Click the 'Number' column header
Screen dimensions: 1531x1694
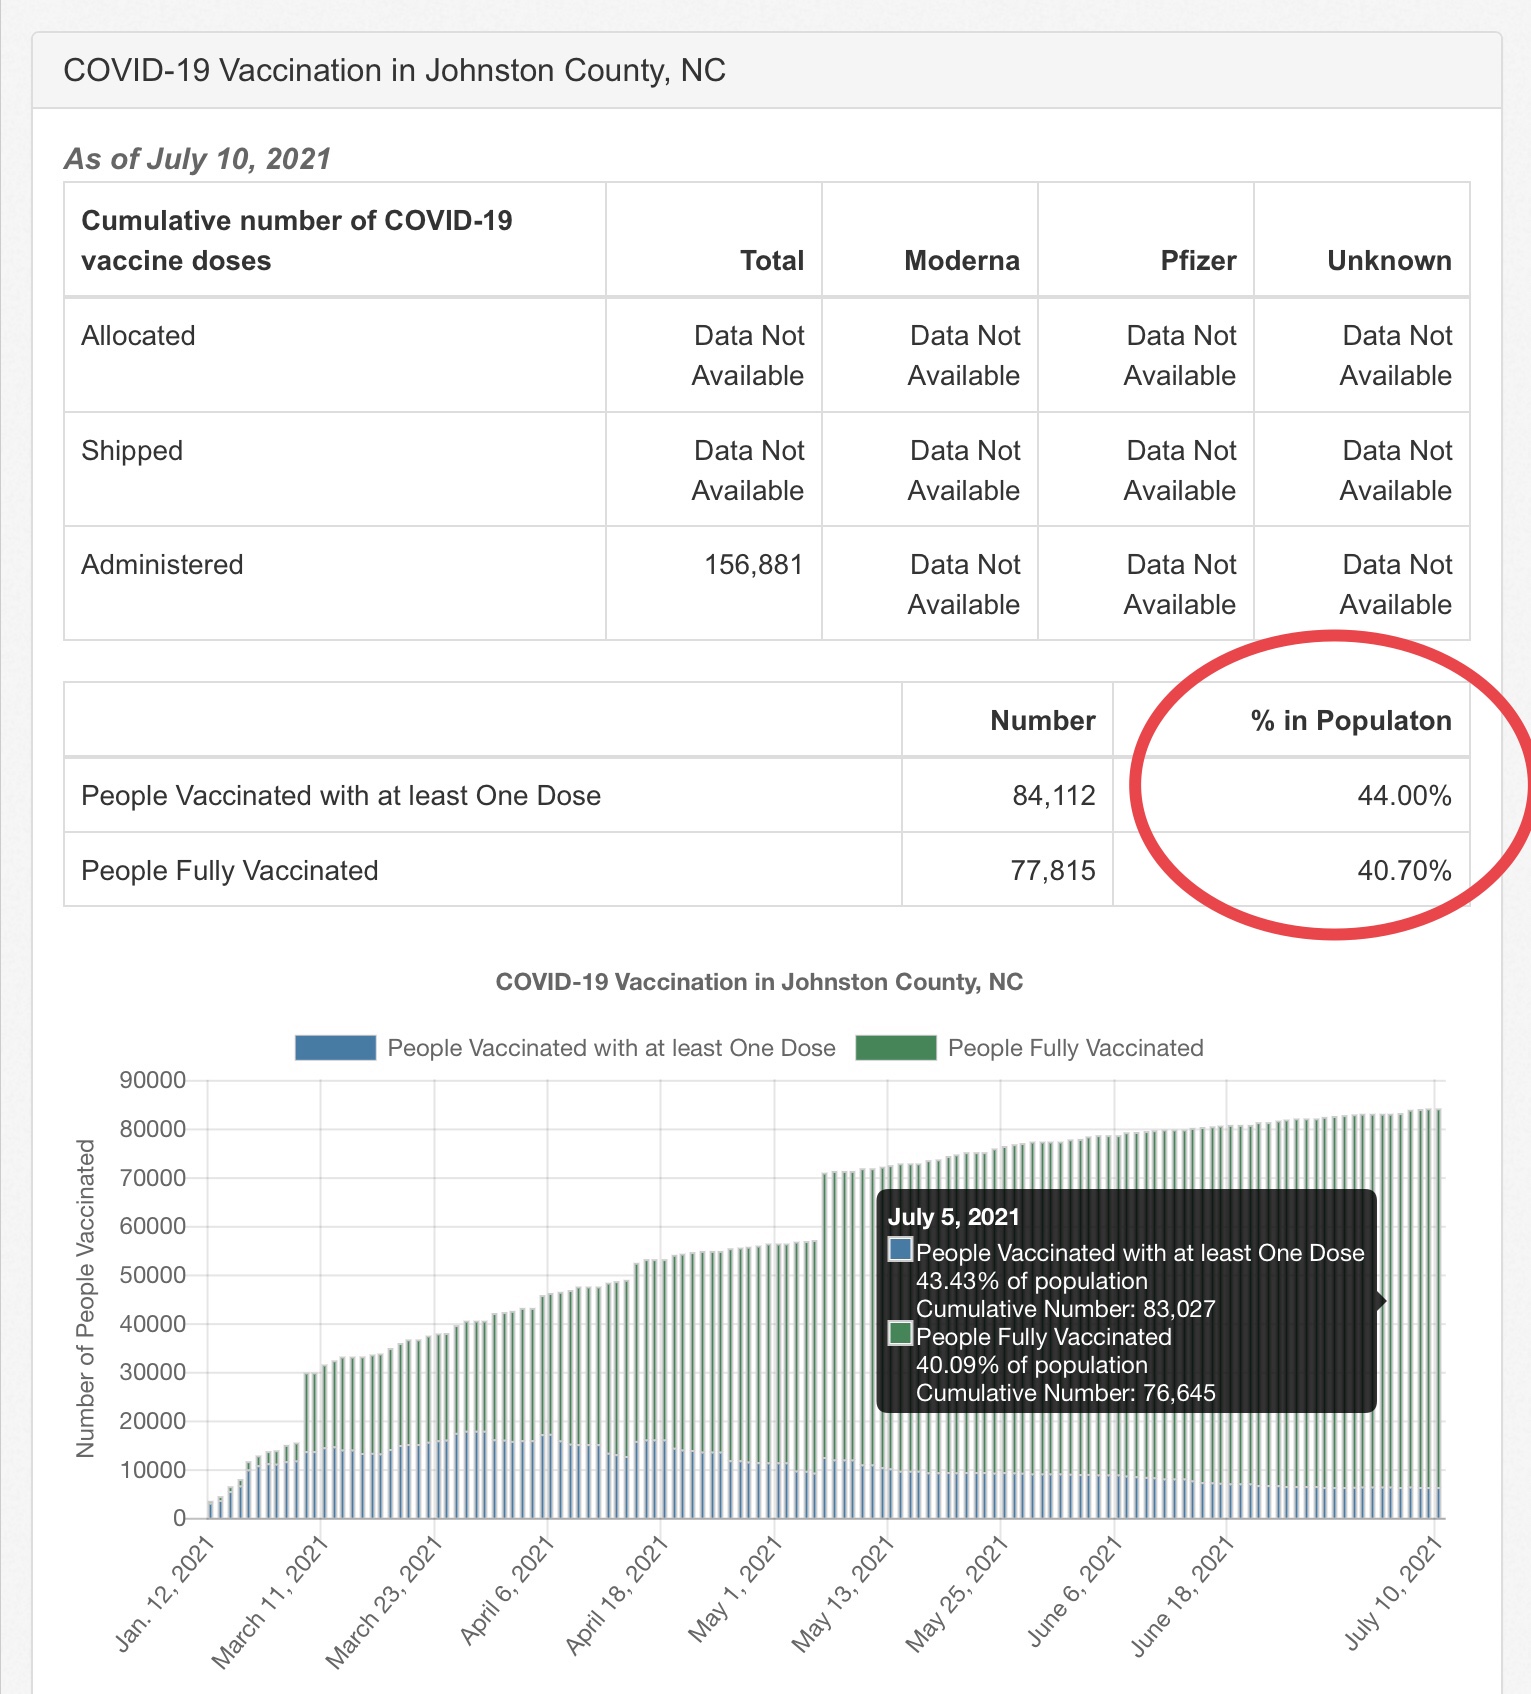(1042, 721)
